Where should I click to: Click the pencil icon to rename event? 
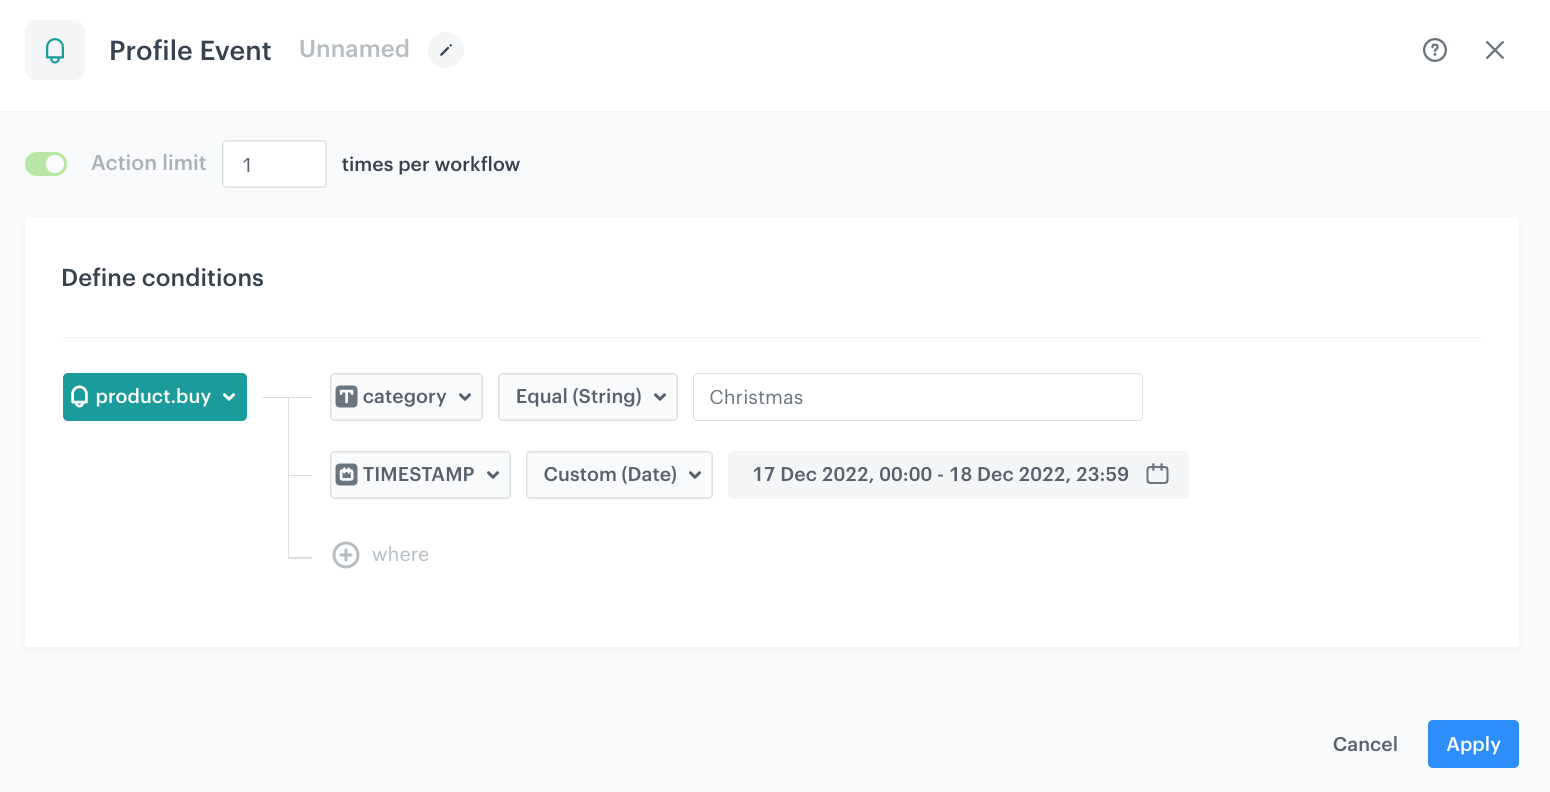[x=446, y=50]
